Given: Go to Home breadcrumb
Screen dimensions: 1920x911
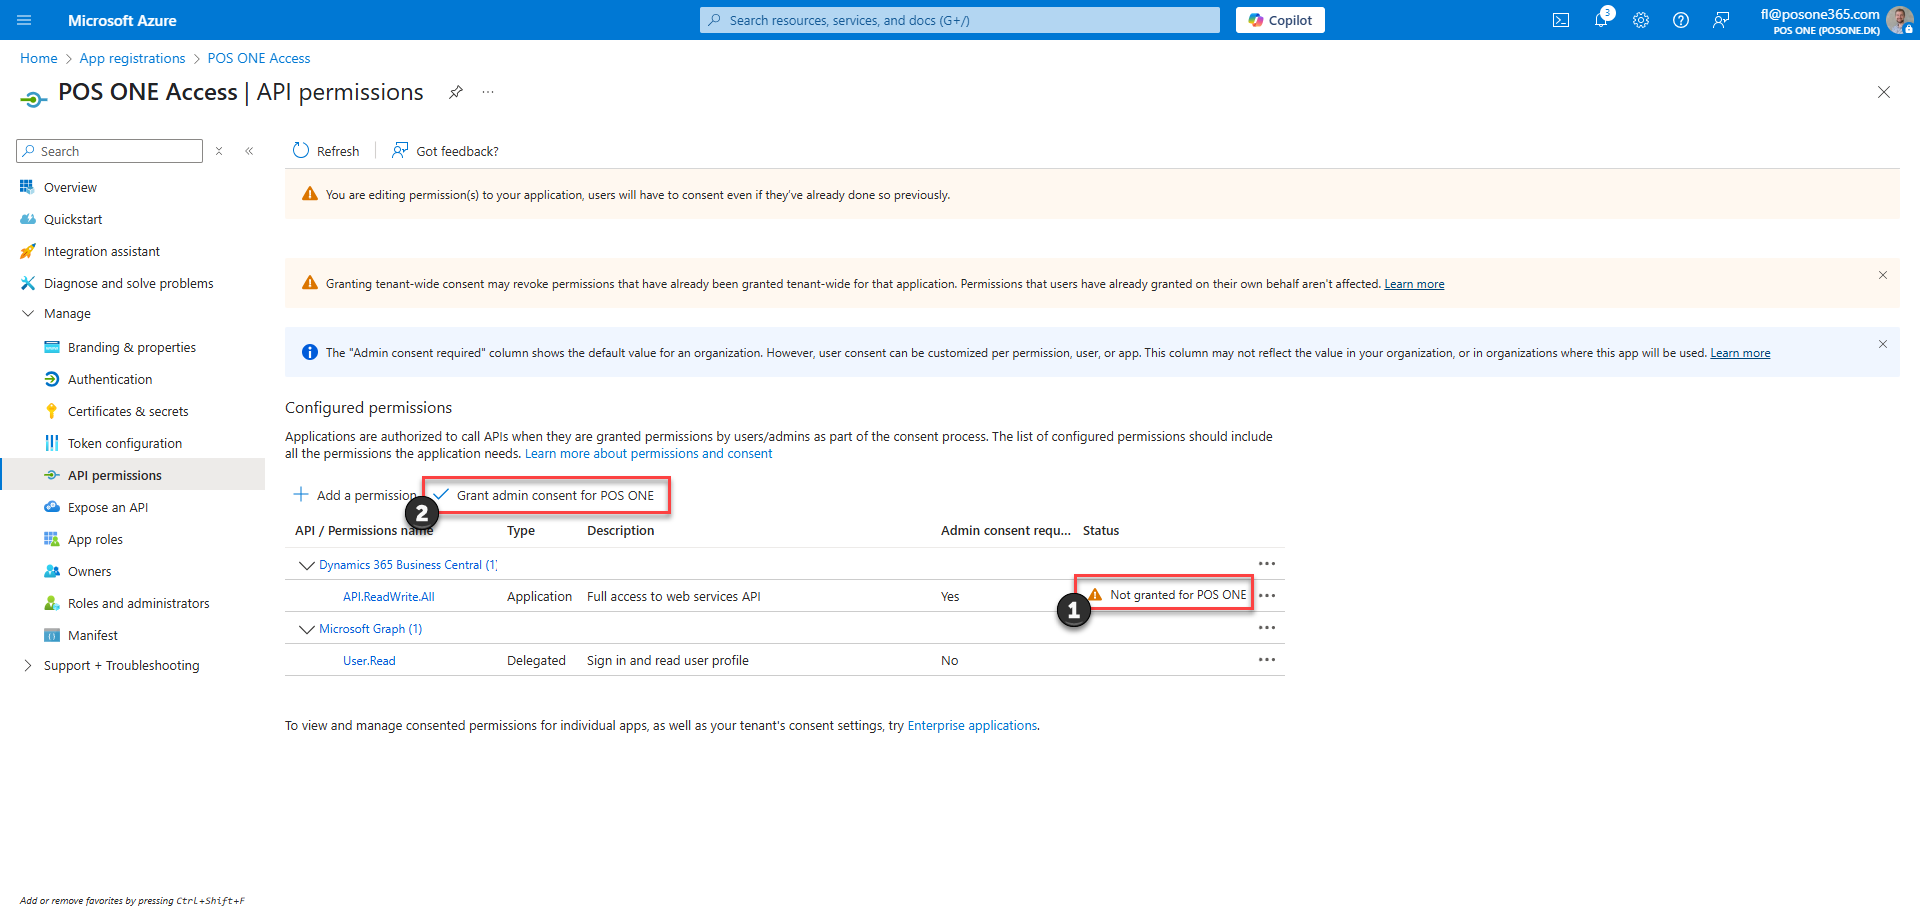Looking at the screenshot, I should 39,58.
